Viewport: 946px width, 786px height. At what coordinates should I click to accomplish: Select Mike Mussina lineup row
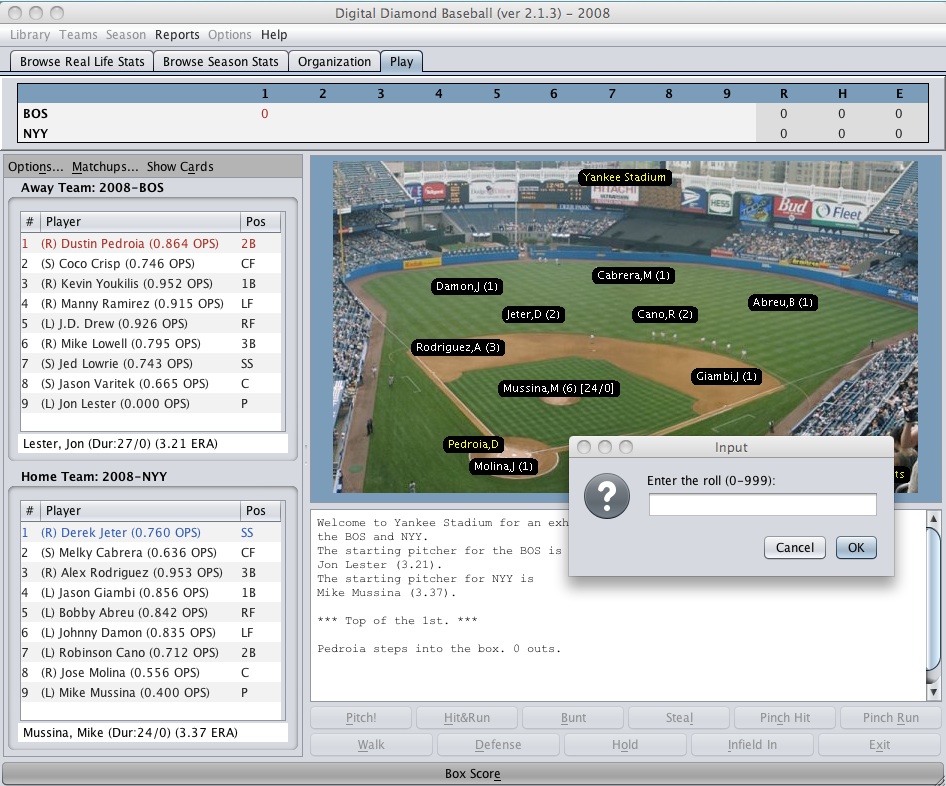click(x=151, y=693)
